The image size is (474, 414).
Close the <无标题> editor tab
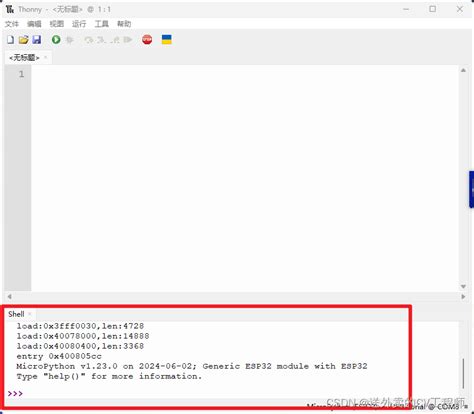click(46, 58)
